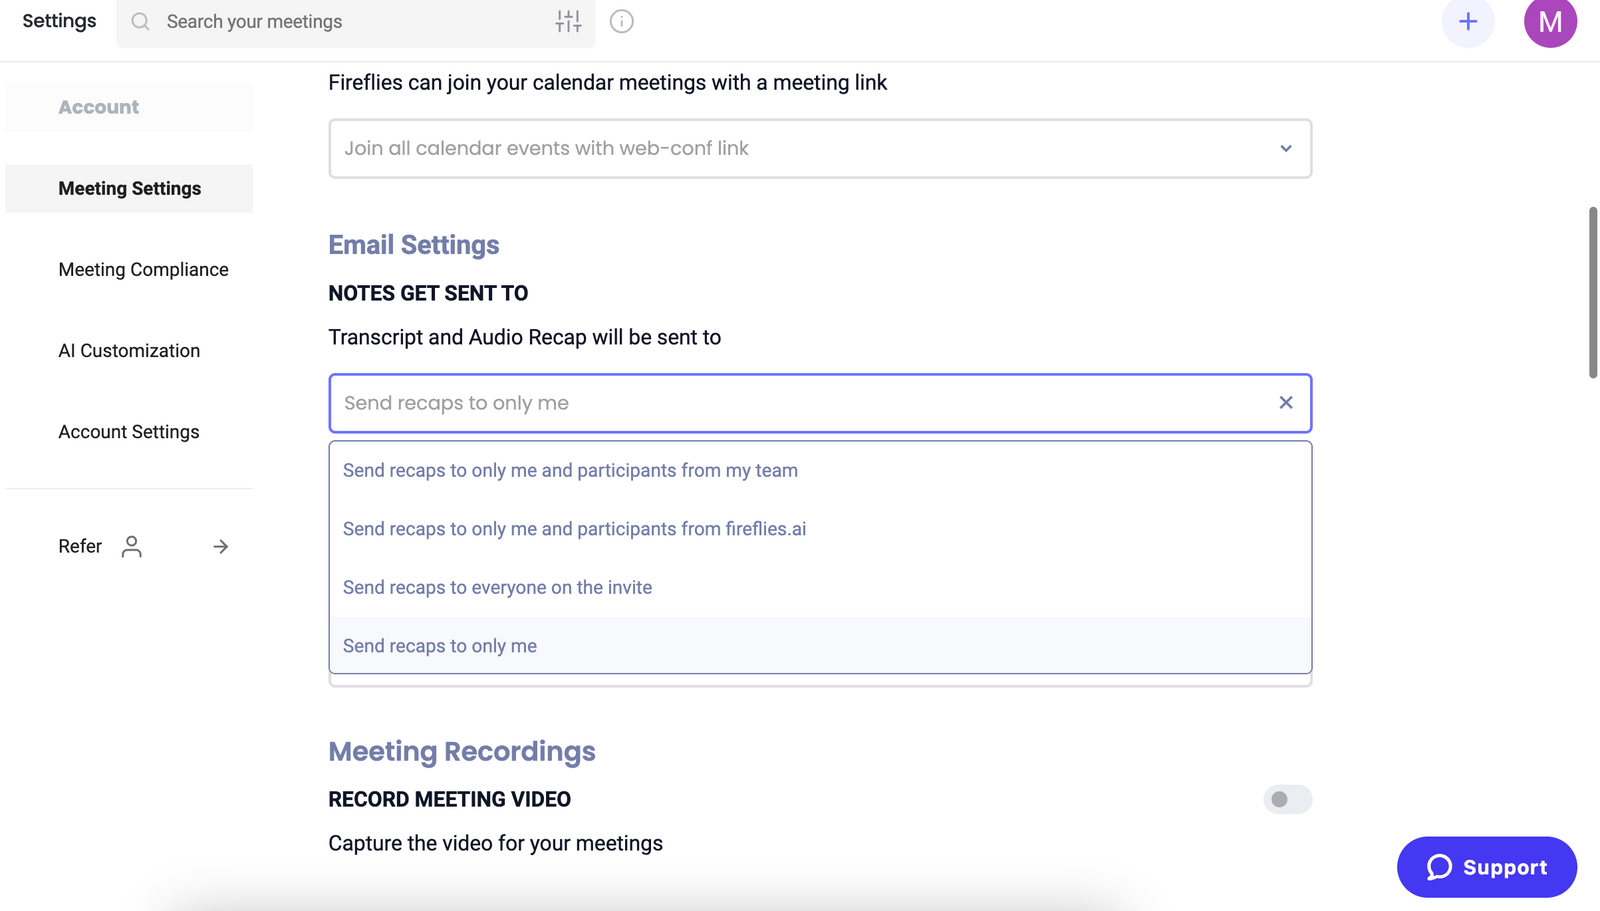1600x911 pixels.
Task: Select recaps to participants from my team
Action: pos(570,471)
